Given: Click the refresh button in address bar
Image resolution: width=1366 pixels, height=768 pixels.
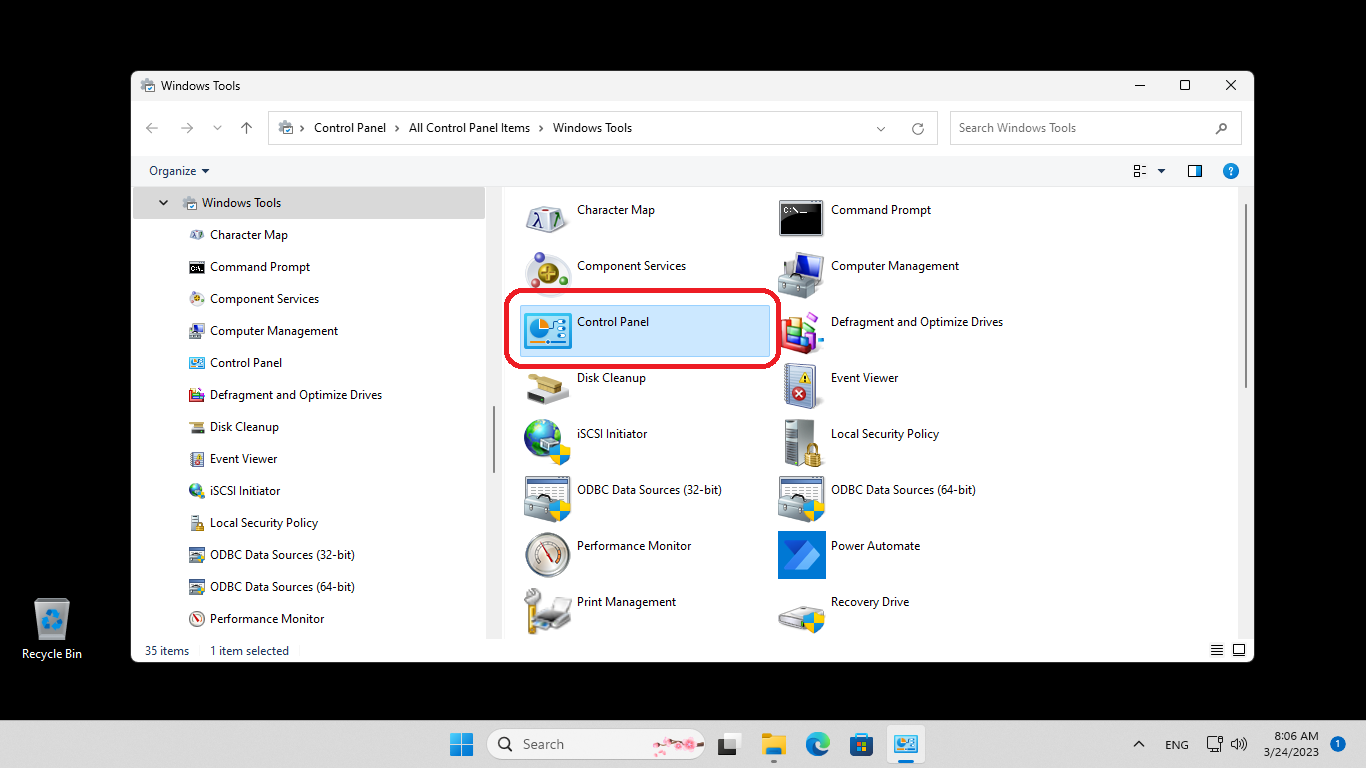Looking at the screenshot, I should click(918, 128).
